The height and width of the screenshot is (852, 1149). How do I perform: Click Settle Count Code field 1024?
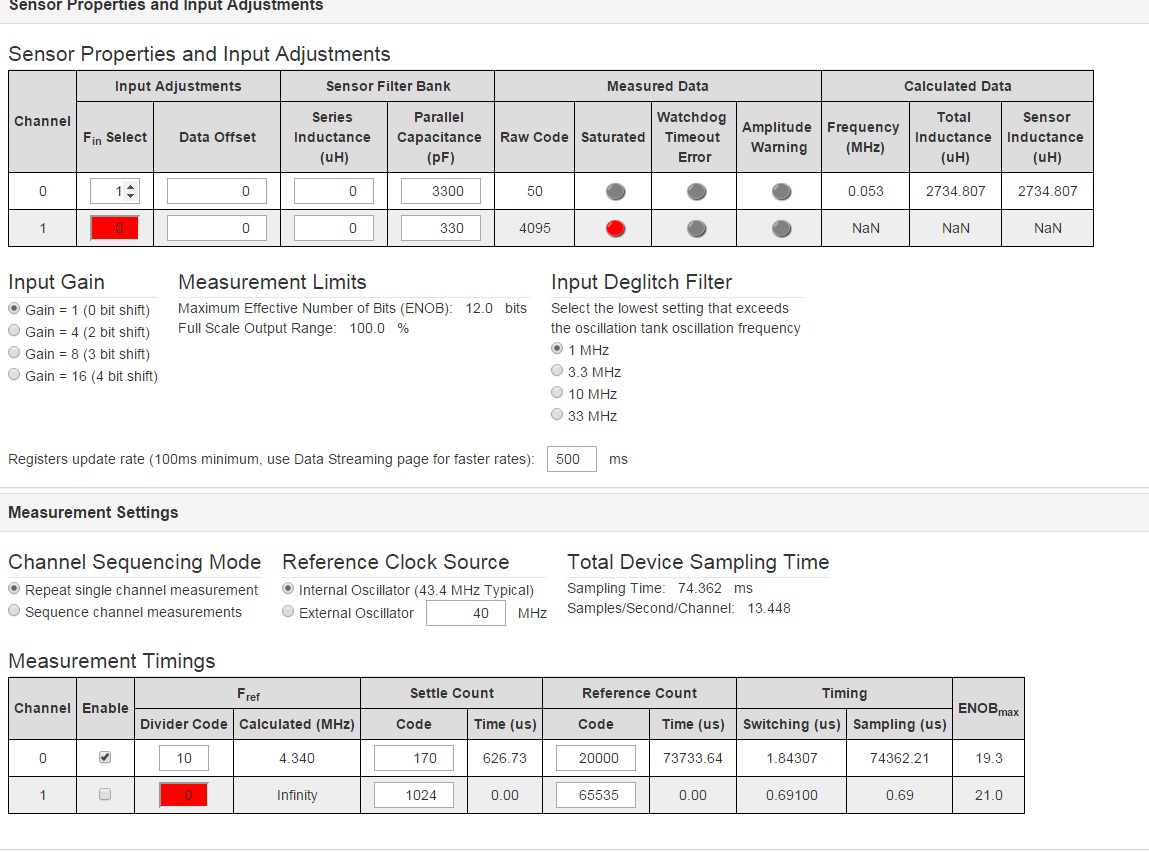[414, 795]
